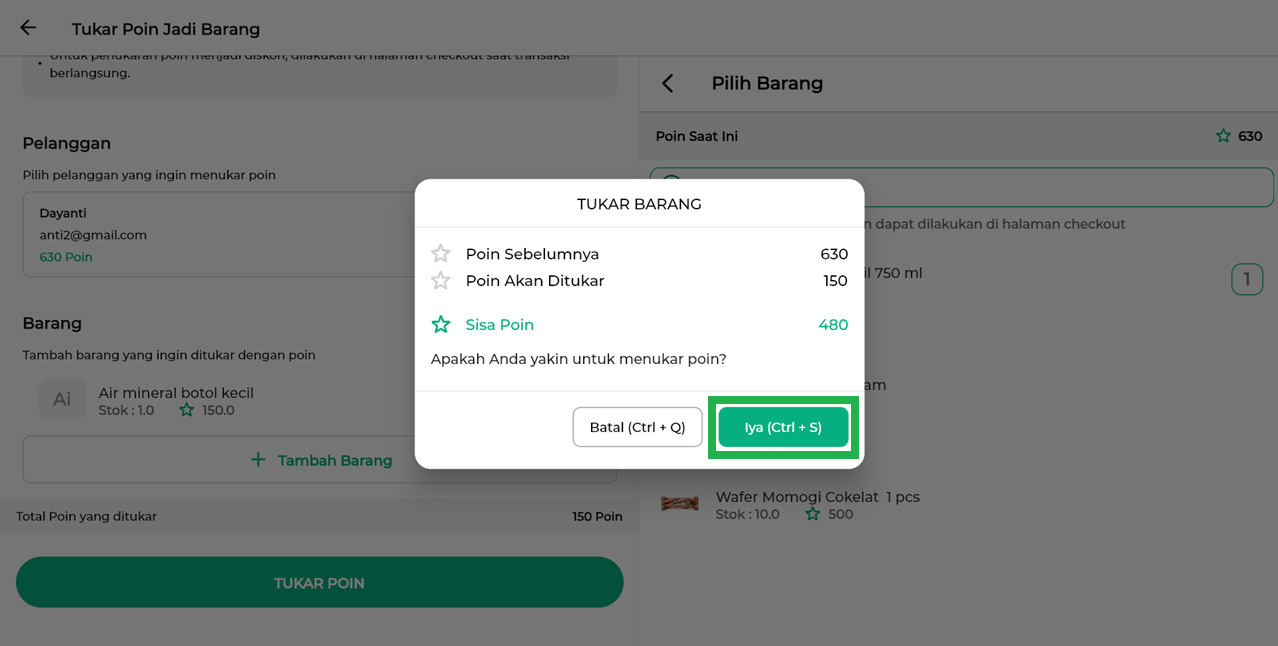This screenshot has height=646, width=1278.
Task: Click the Ai avatar of Air mineral item
Action: (x=62, y=399)
